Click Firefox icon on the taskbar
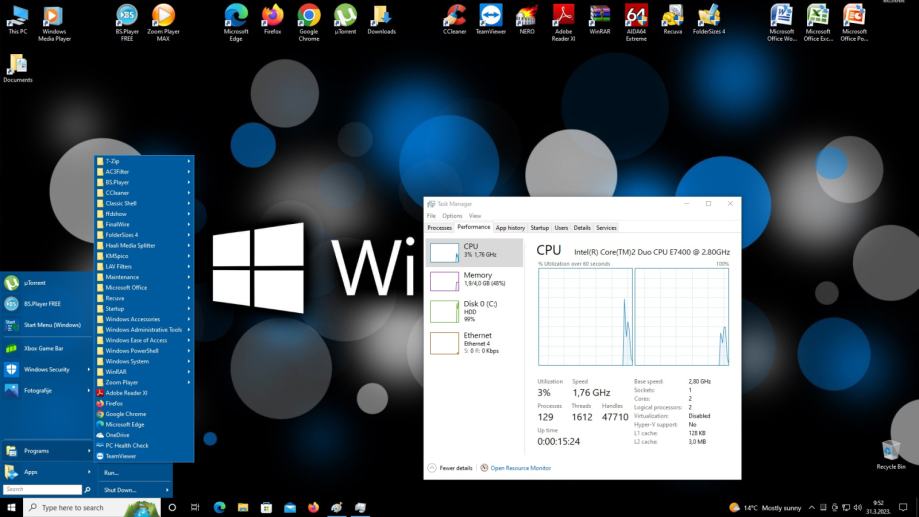Viewport: 919px width, 517px height. point(313,507)
